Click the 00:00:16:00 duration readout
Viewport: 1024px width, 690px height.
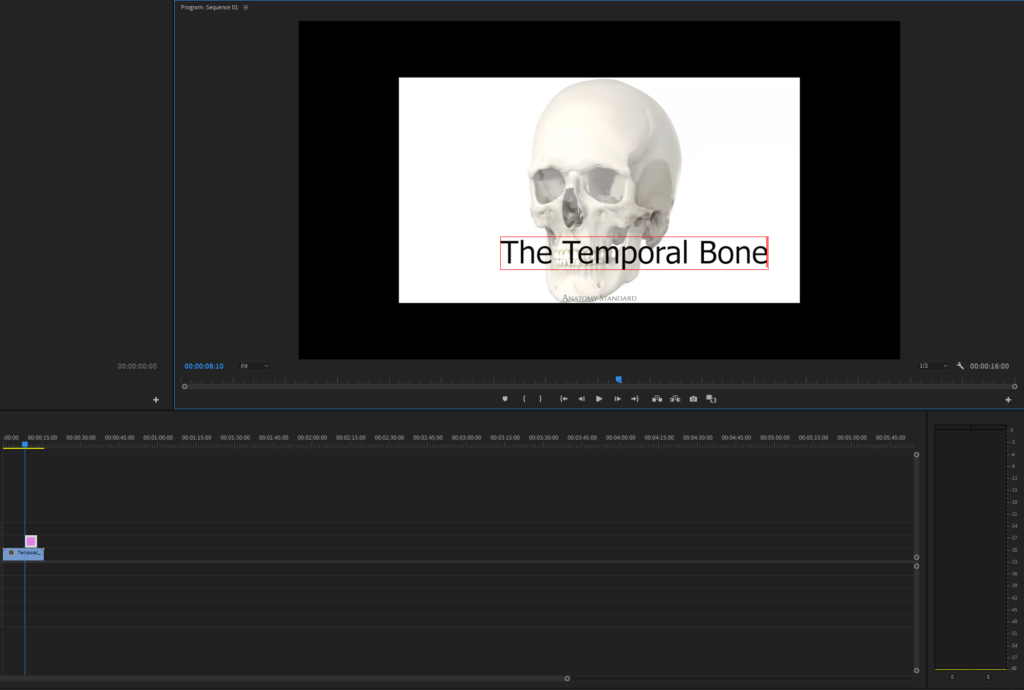pyautogui.click(x=989, y=366)
